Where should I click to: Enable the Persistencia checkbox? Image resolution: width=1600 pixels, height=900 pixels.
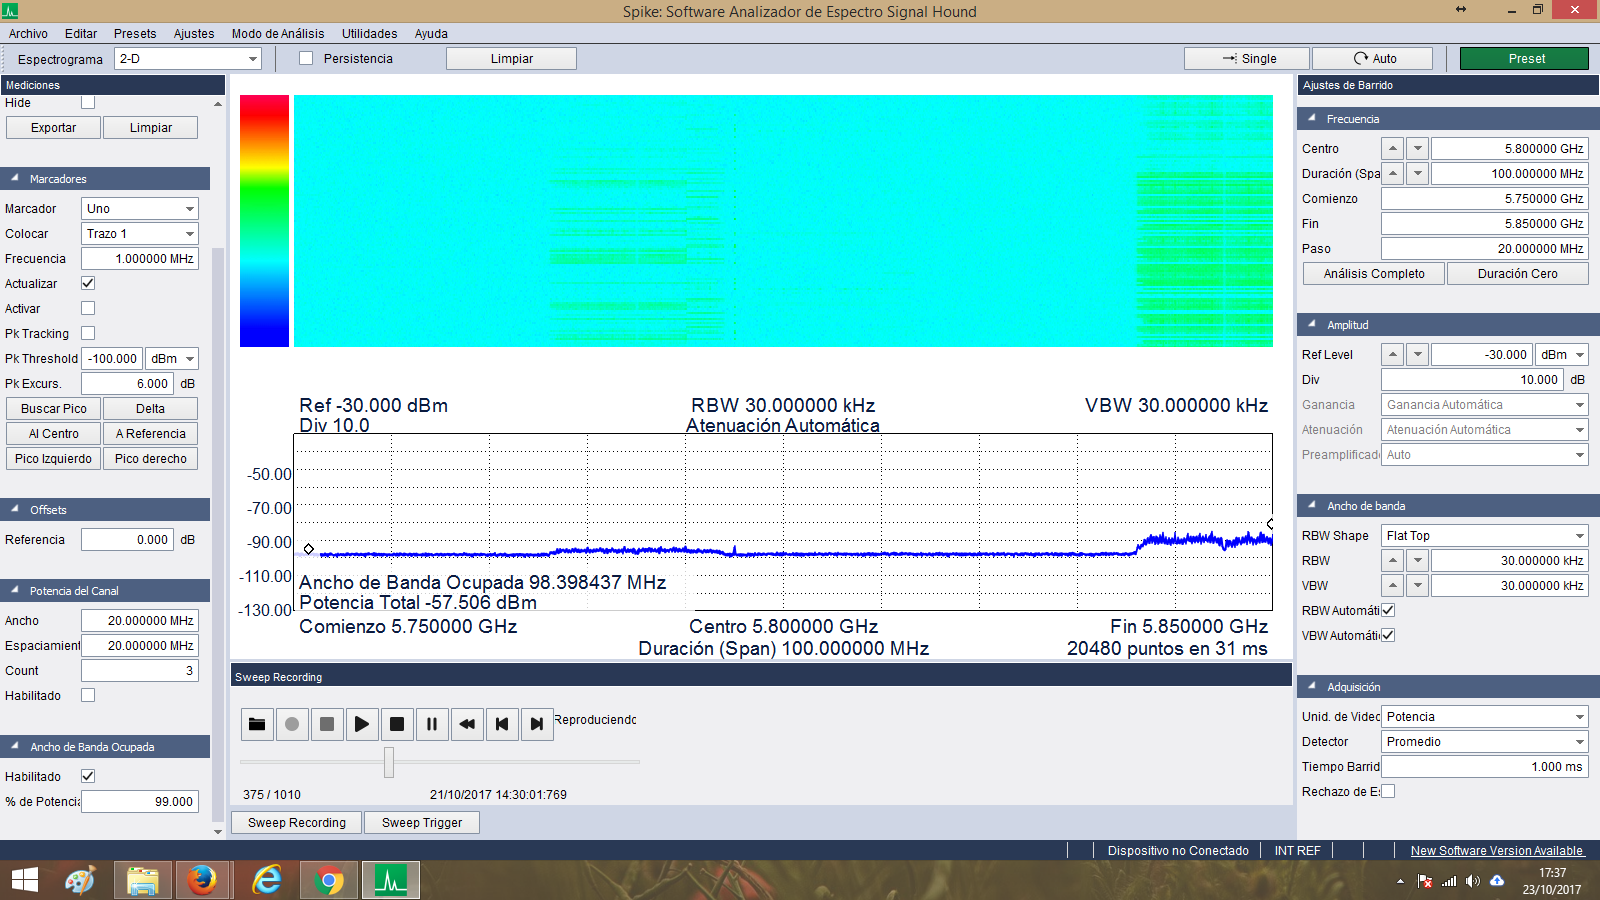307,59
